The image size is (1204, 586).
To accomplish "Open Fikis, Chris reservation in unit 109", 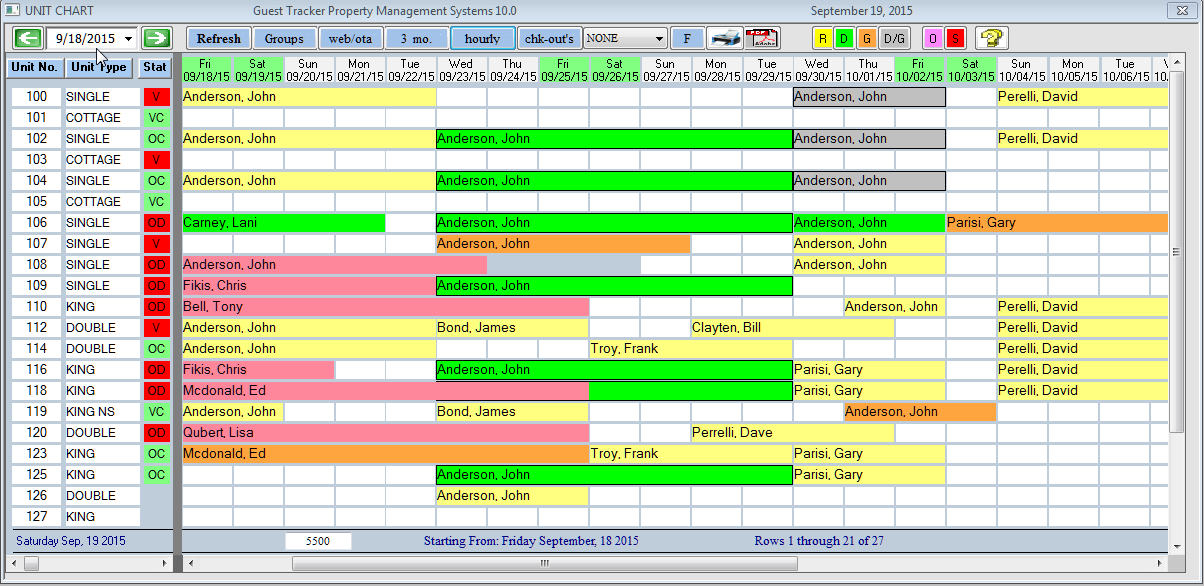I will point(309,286).
